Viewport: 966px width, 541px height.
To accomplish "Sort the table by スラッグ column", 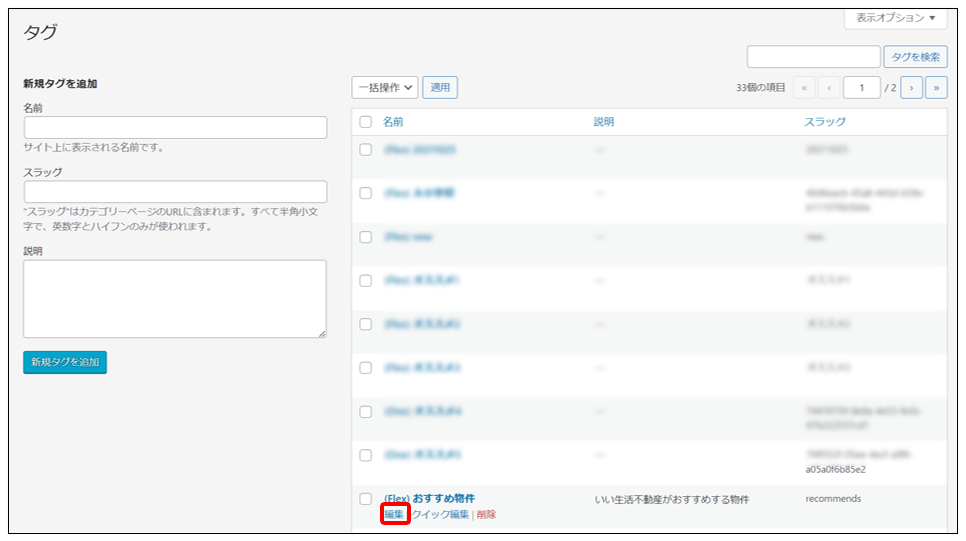I will tap(825, 122).
